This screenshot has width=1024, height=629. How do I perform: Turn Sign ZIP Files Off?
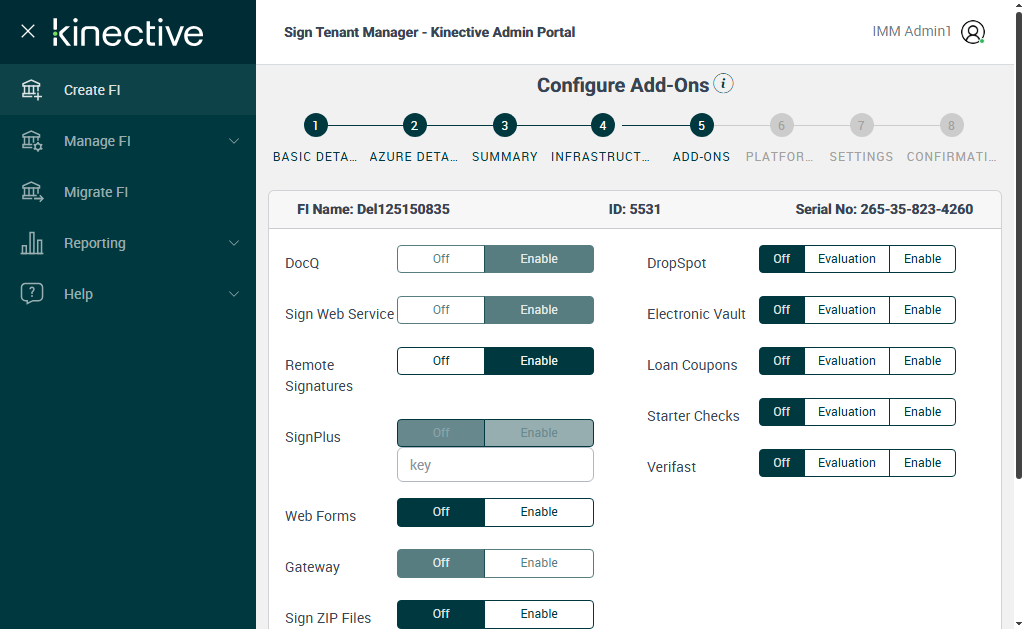(441, 614)
